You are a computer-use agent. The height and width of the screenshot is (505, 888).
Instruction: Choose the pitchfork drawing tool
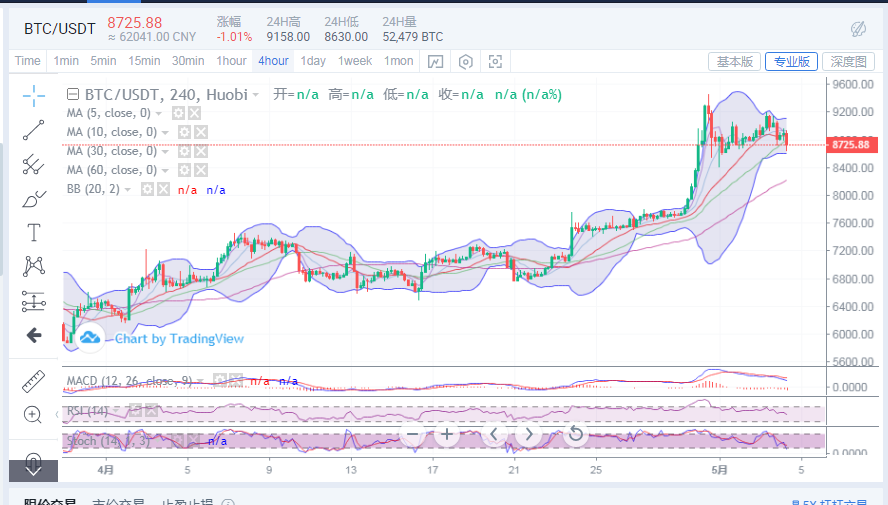[x=34, y=163]
